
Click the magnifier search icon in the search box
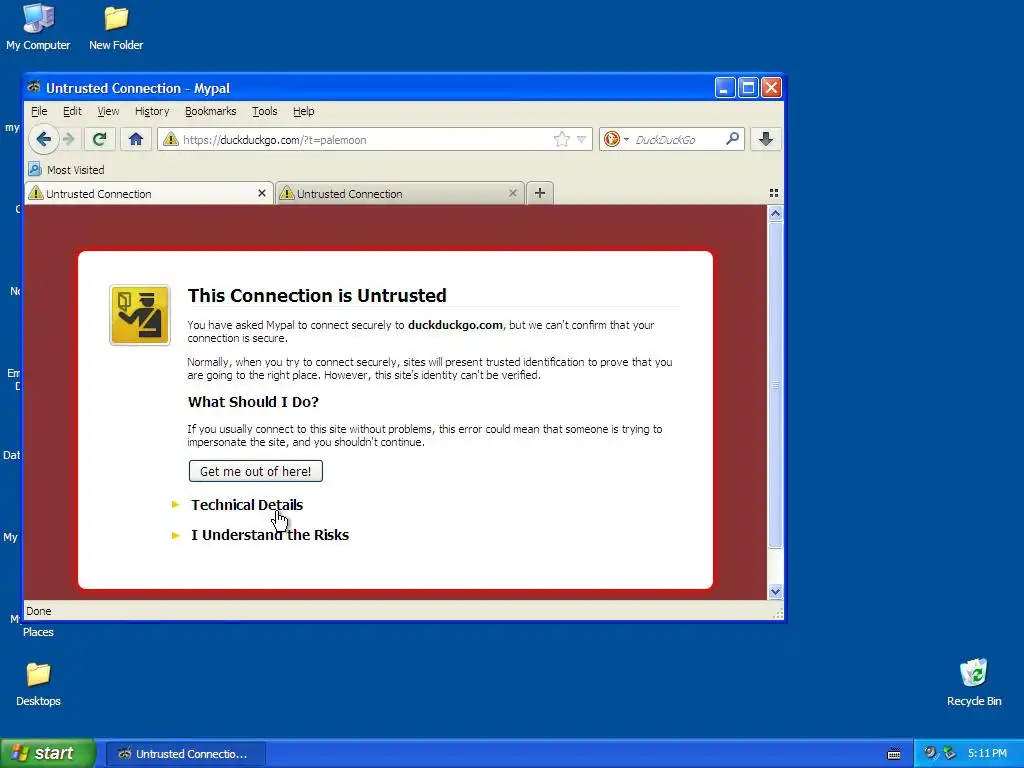[x=733, y=138]
